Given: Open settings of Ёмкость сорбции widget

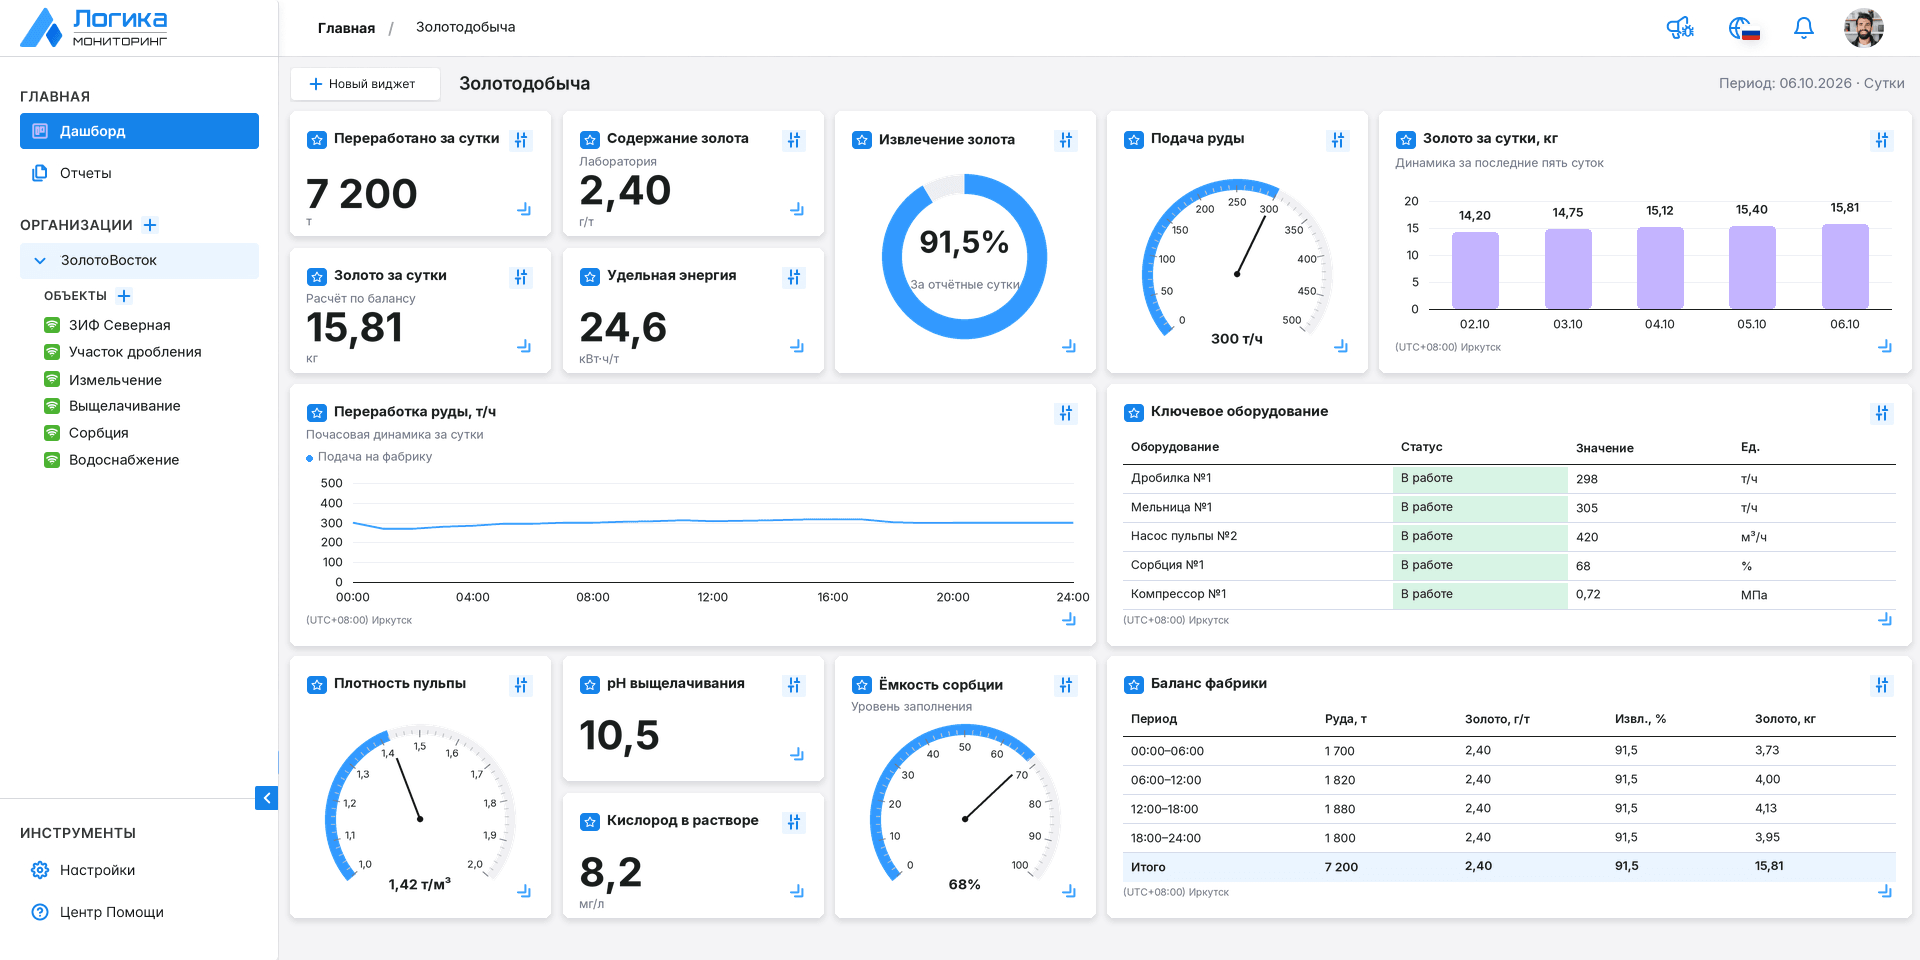Looking at the screenshot, I should [1066, 685].
